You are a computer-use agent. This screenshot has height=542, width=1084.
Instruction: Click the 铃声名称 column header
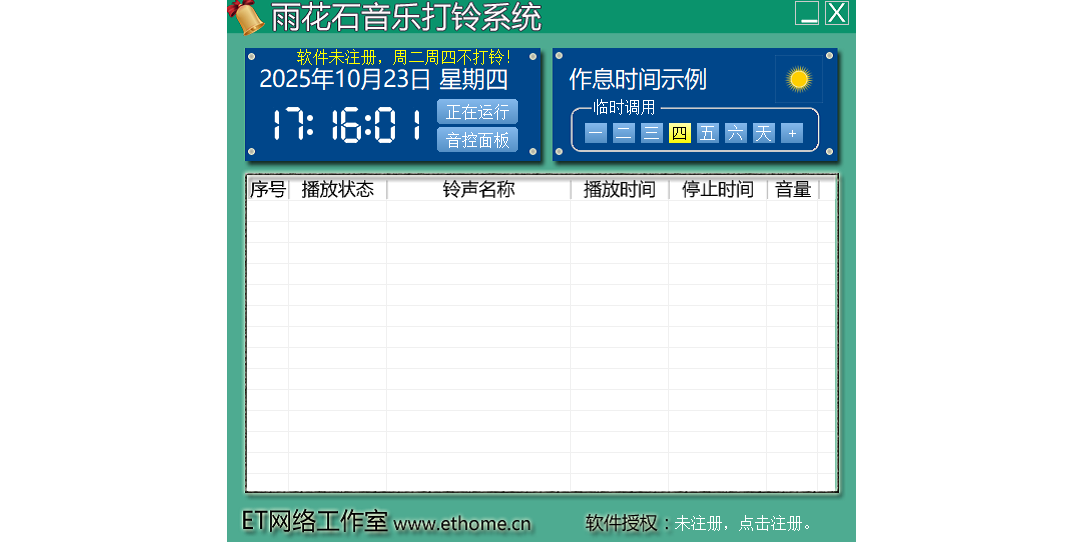pos(478,190)
